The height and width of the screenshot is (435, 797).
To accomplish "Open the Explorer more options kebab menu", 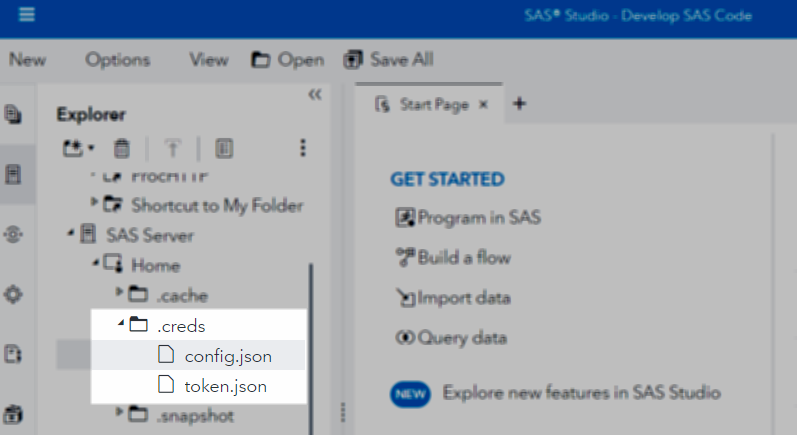I will coord(303,148).
